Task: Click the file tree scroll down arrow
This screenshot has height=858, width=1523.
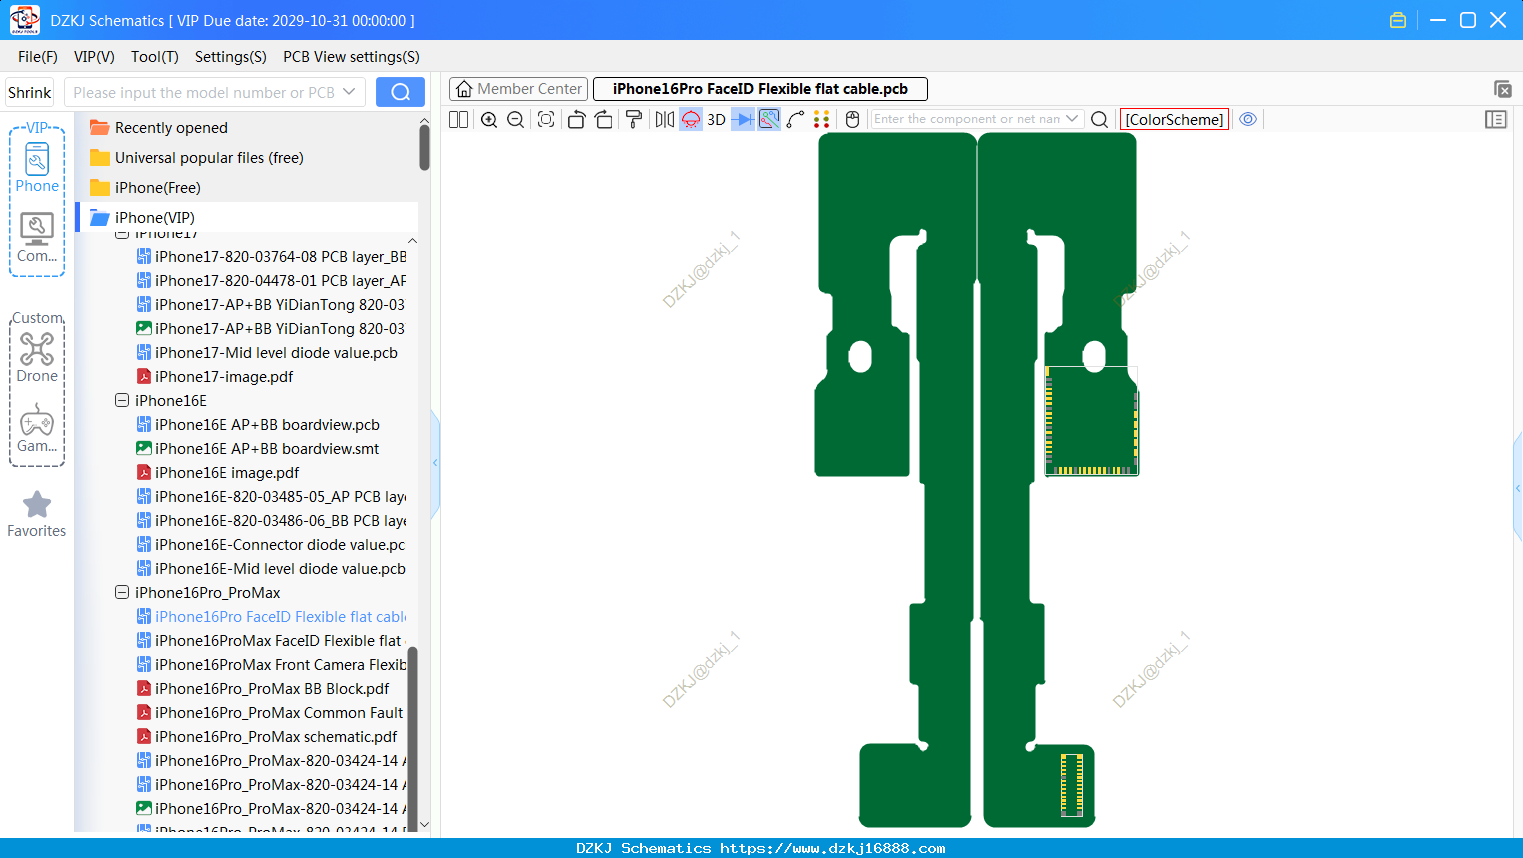Action: [x=424, y=825]
